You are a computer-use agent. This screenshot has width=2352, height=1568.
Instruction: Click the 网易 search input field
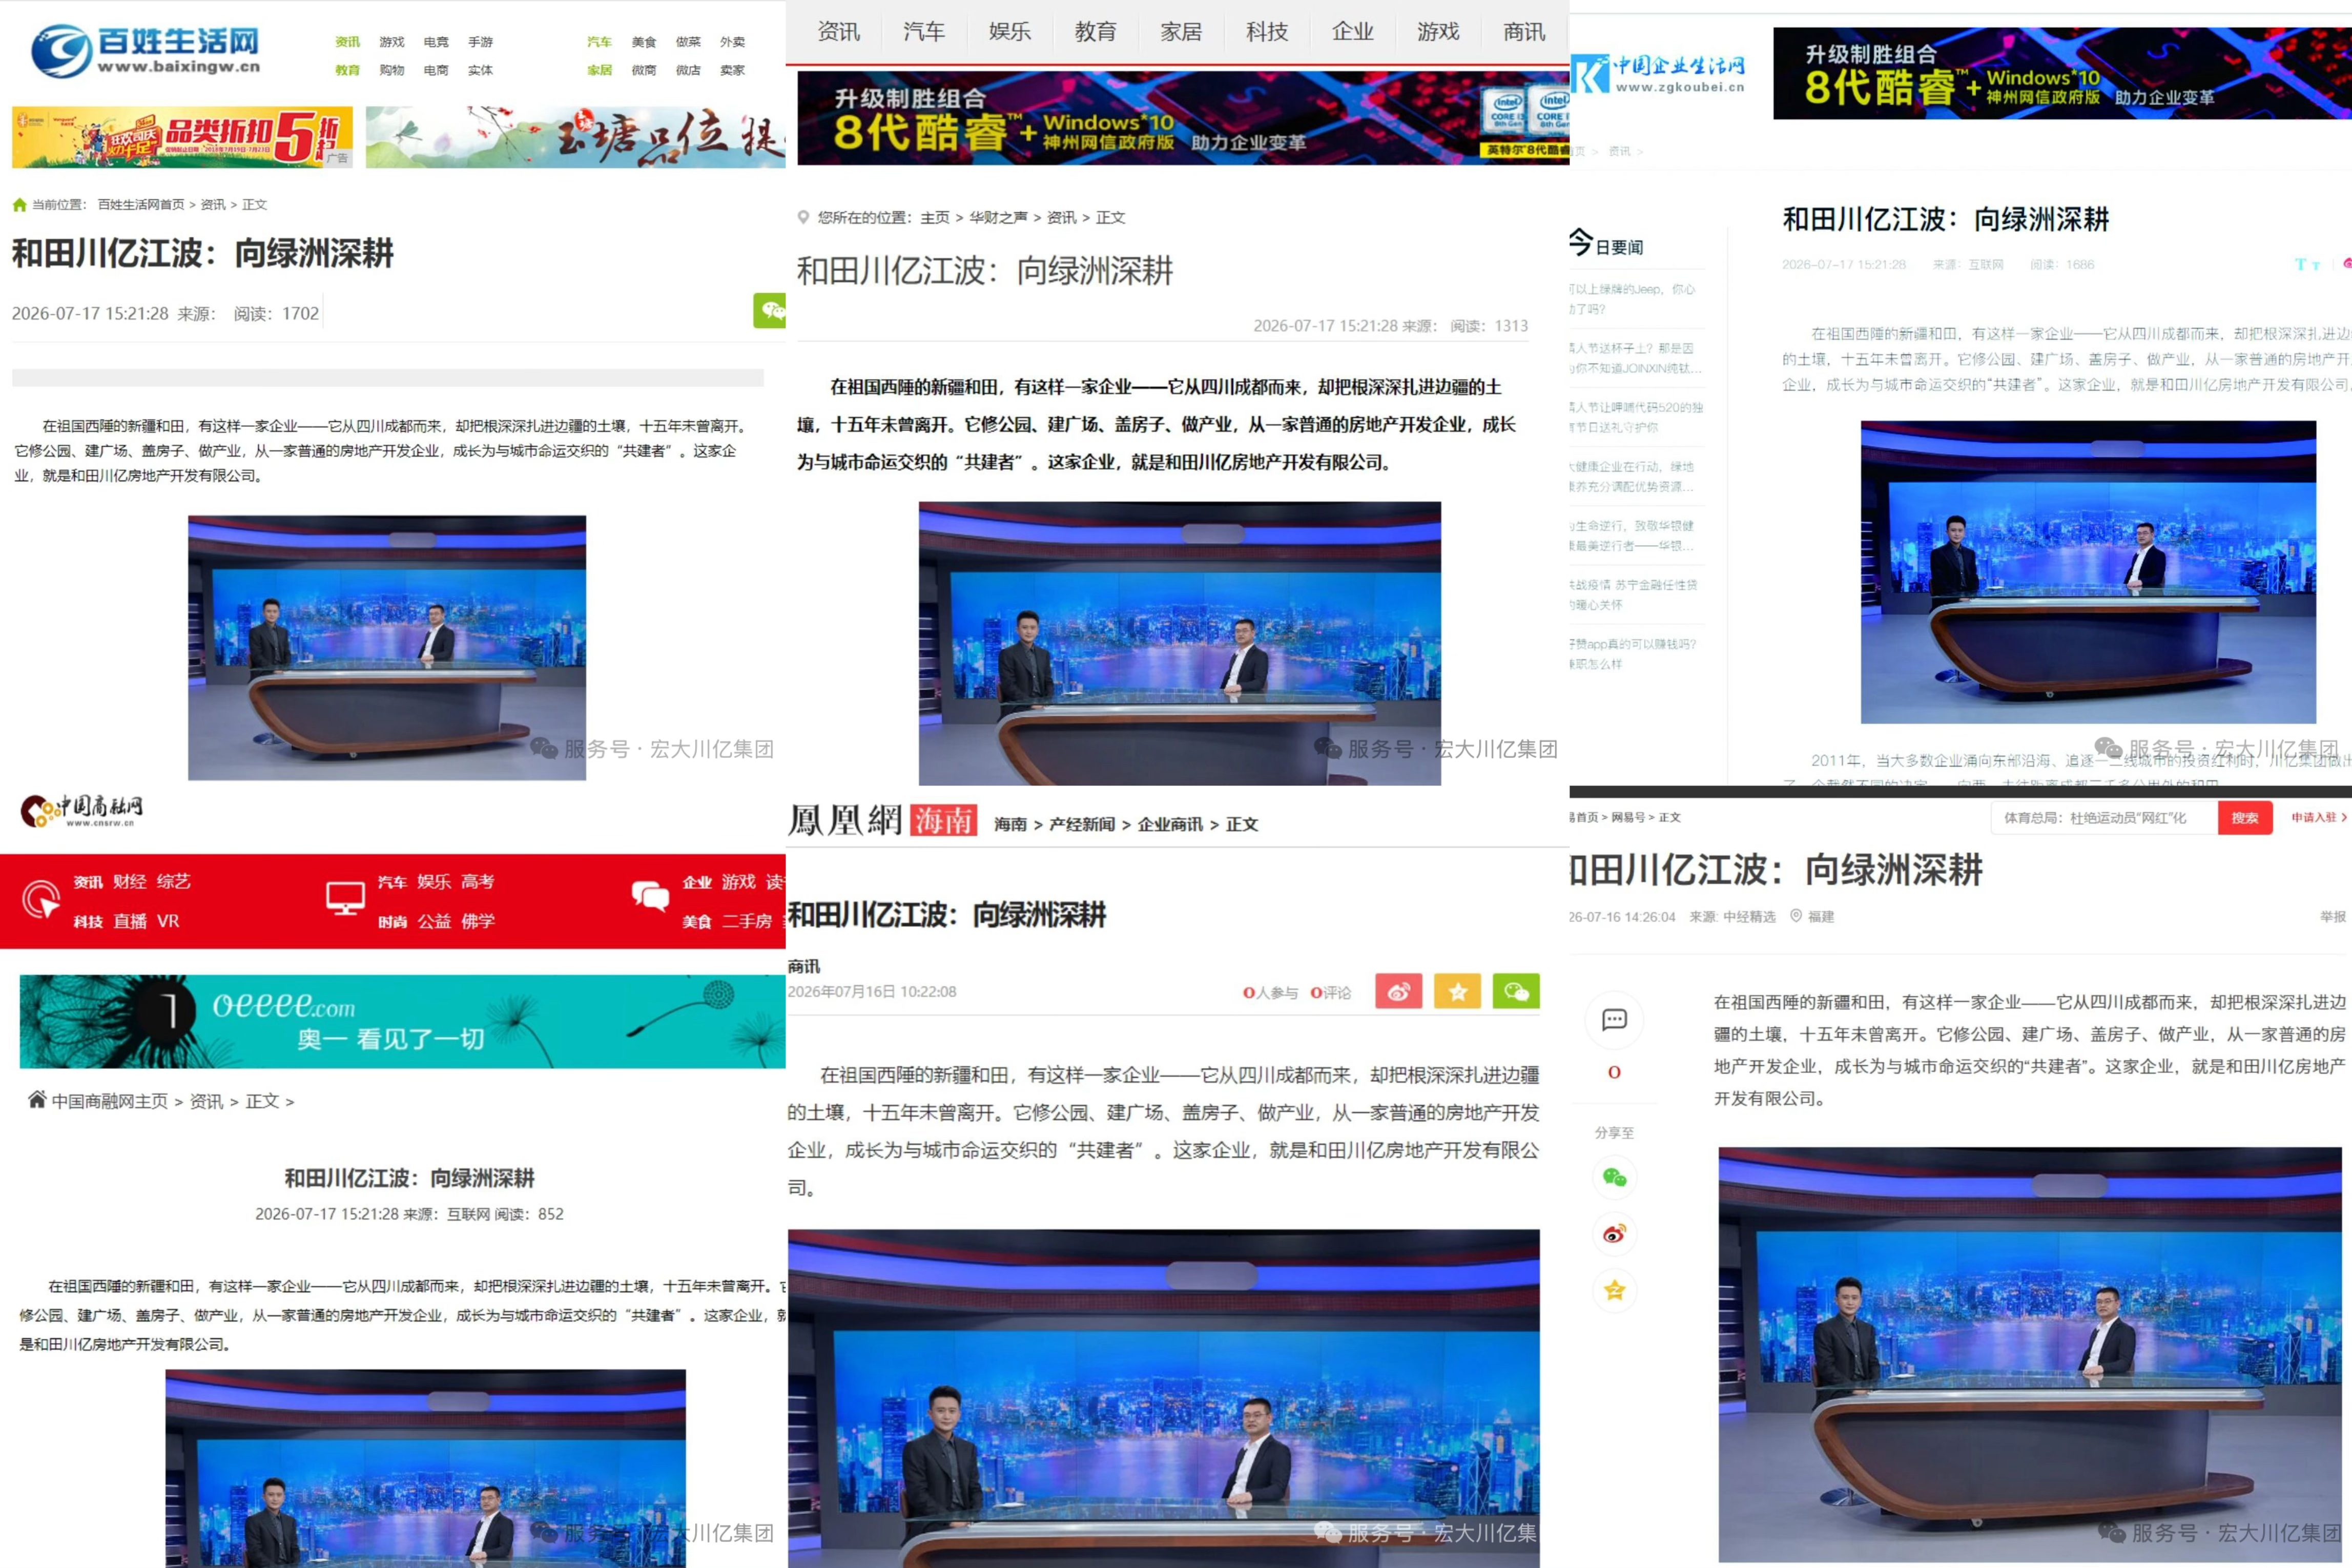[x=2104, y=817]
